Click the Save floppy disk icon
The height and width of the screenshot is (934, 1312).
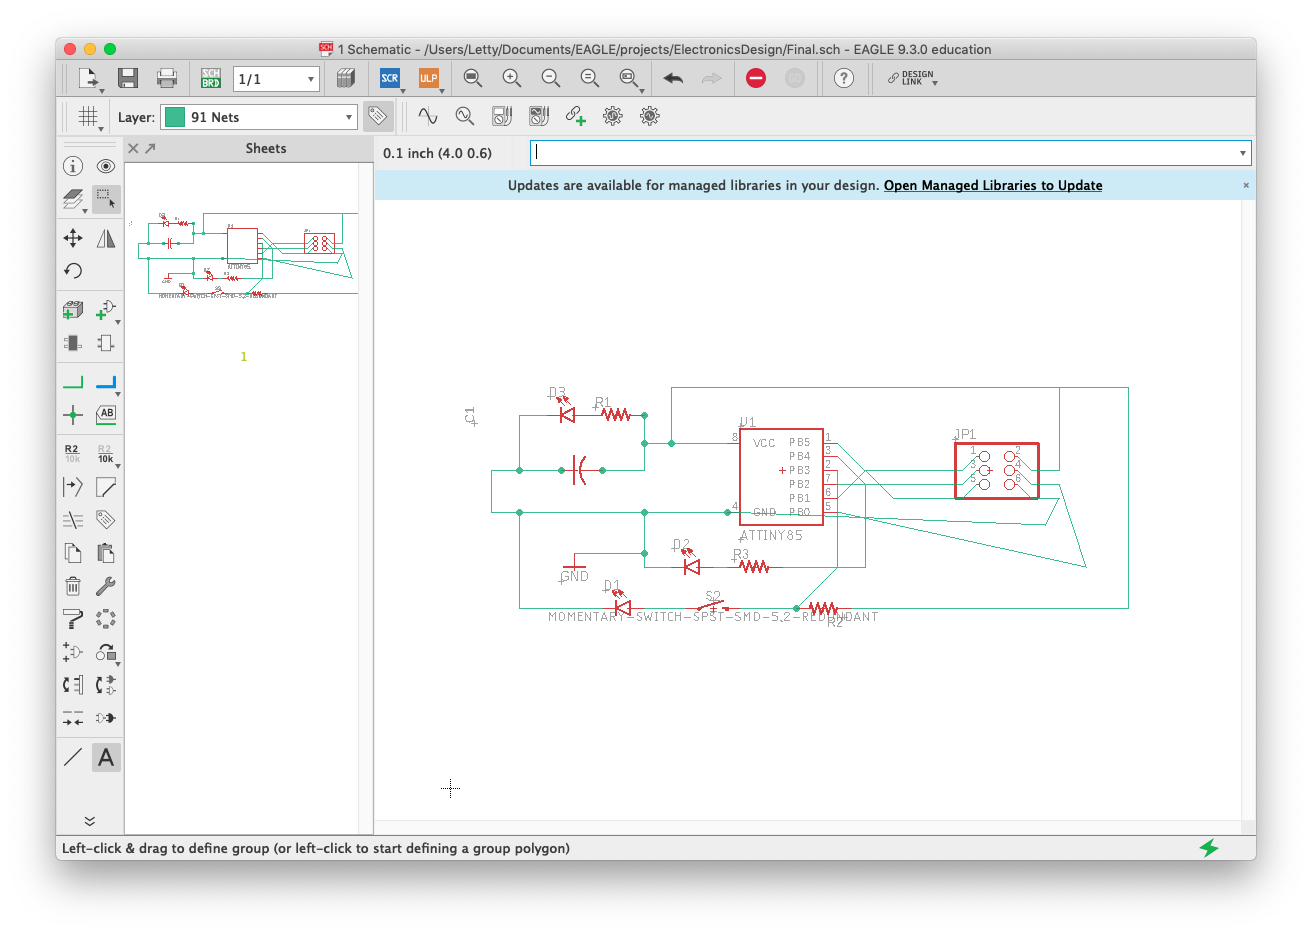127,78
